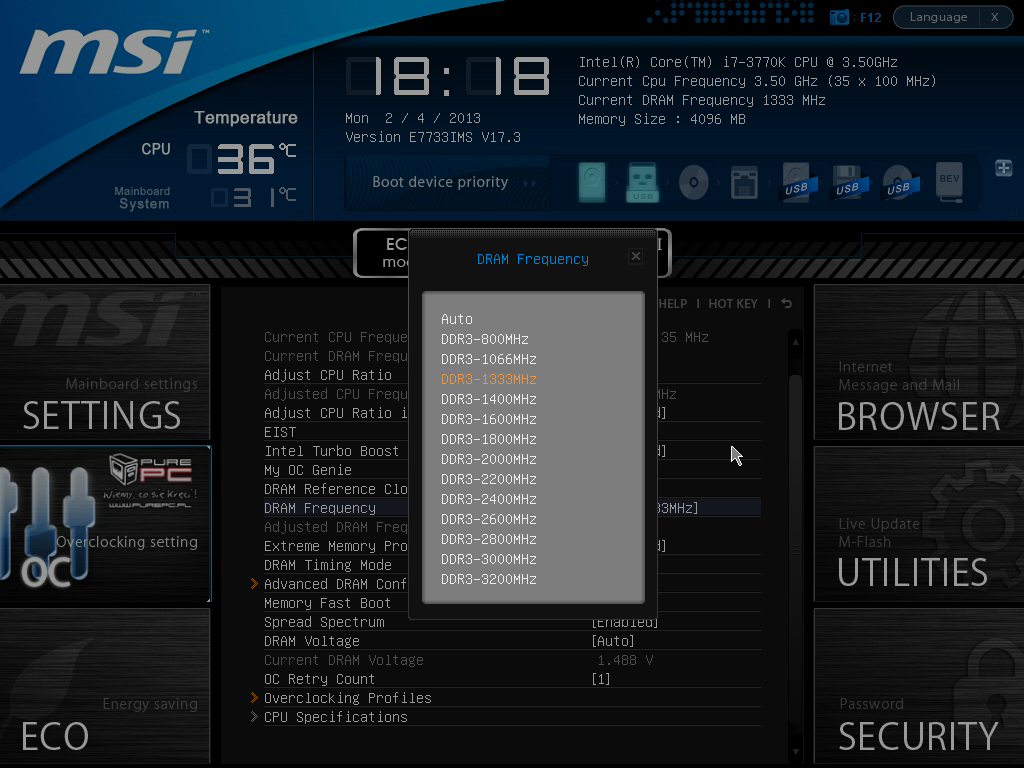The width and height of the screenshot is (1024, 768).
Task: Close the DRAM Frequency popup
Action: coord(635,256)
